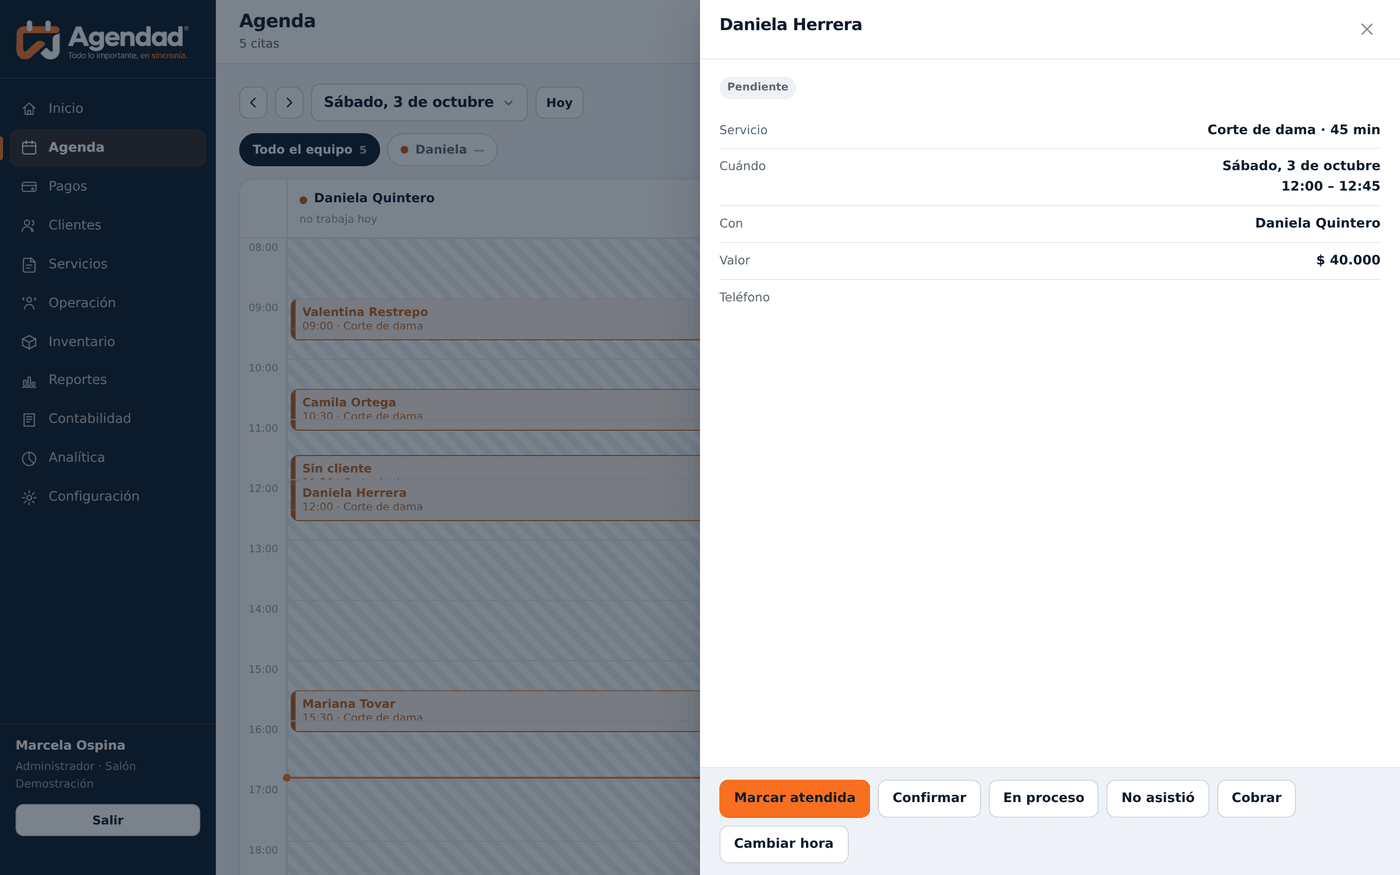Click the Cambiar hora button
1400x875 pixels.
tap(783, 844)
